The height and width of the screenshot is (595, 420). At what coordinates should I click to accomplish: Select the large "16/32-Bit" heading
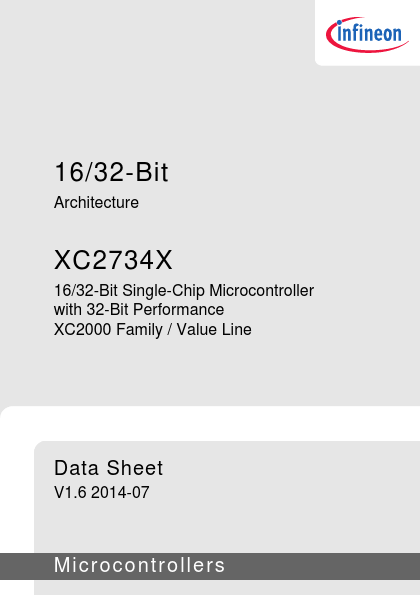[x=111, y=172]
